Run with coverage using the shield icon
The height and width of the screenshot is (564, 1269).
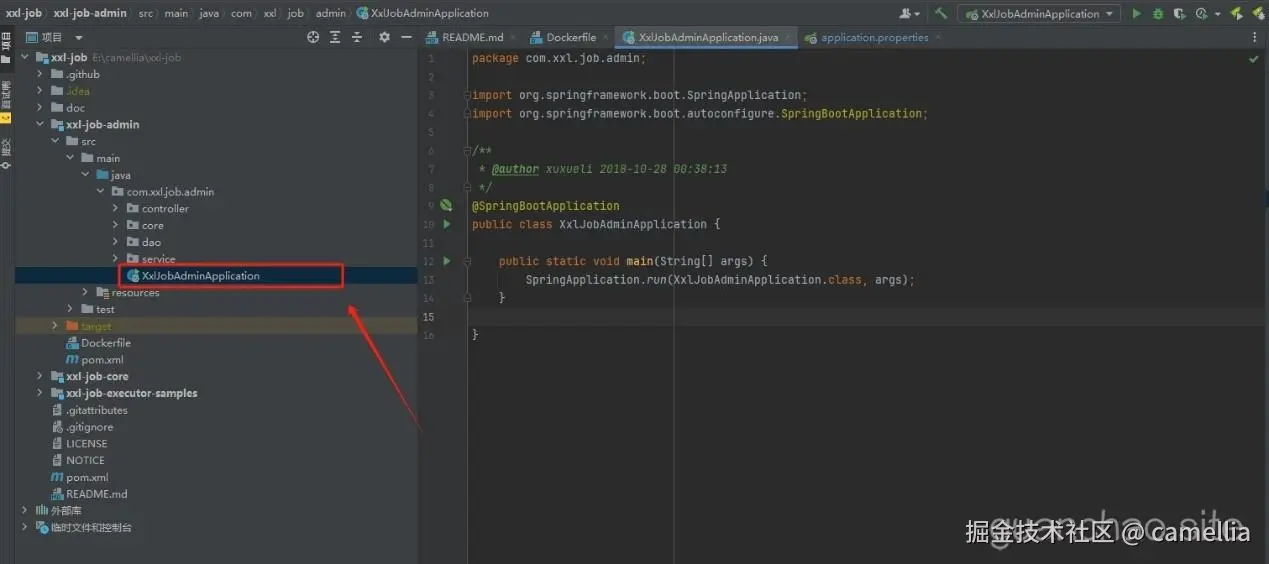[x=1179, y=14]
